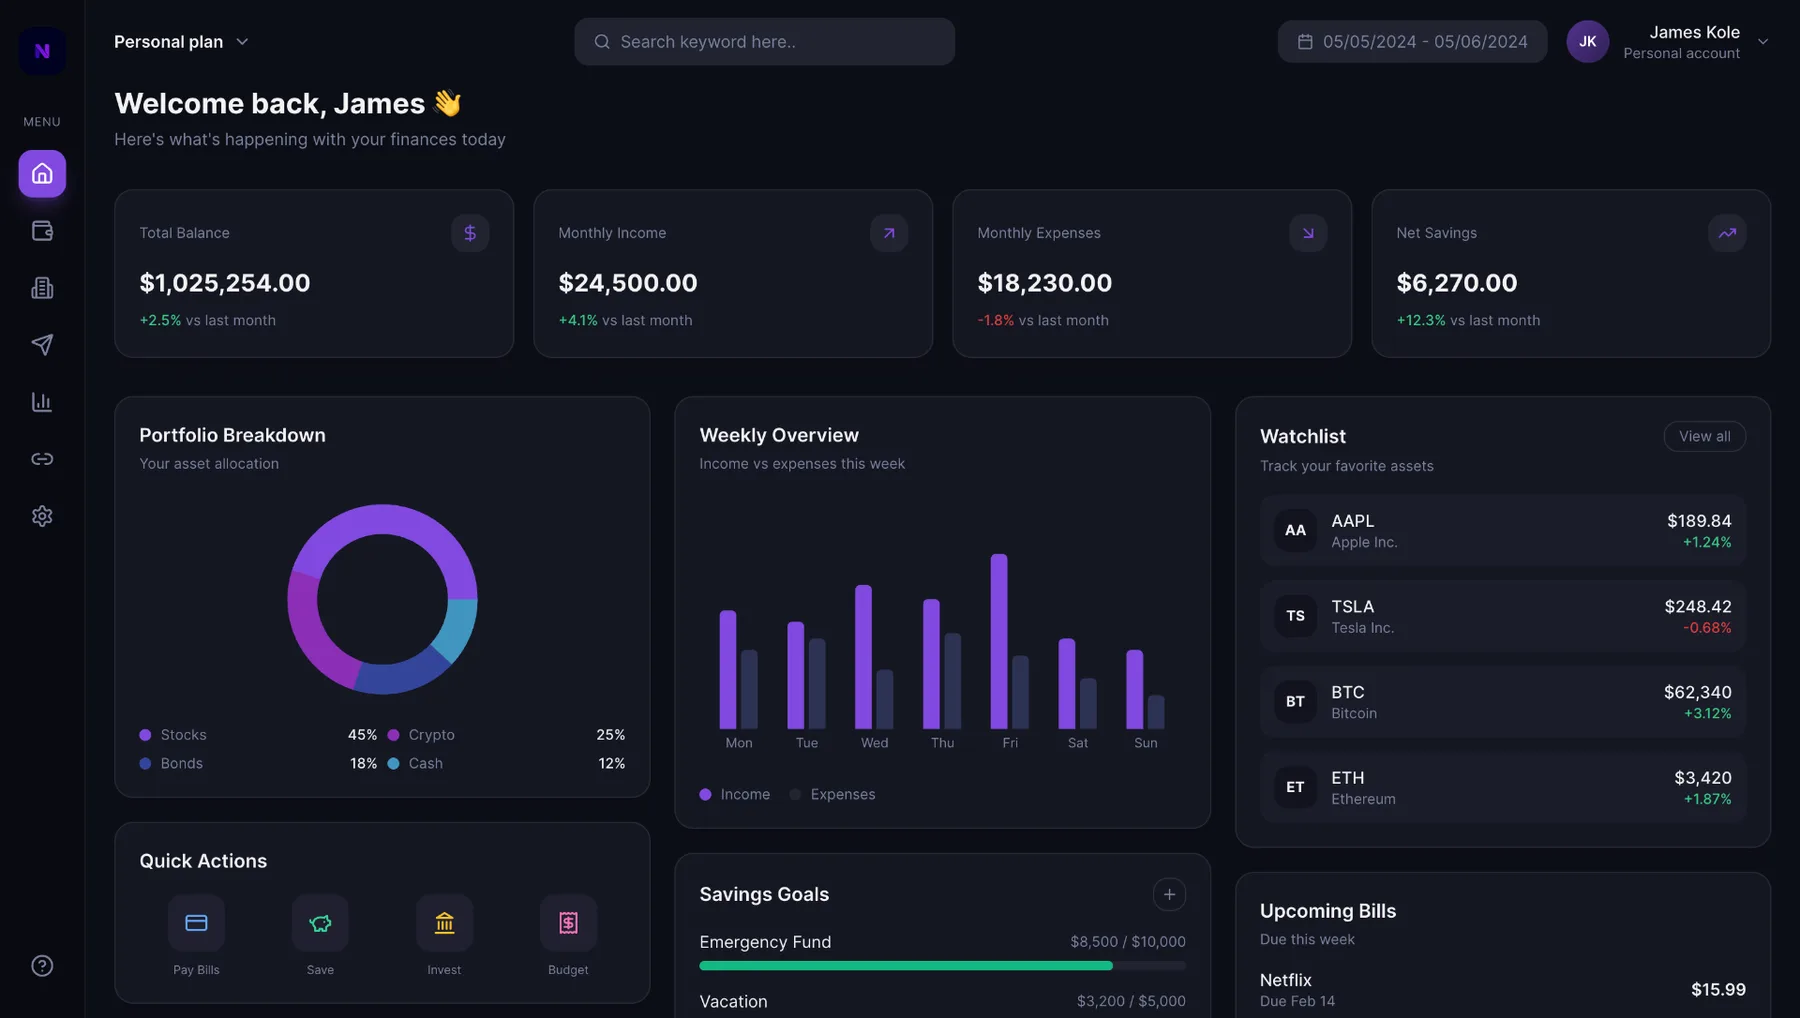Screen dimensions: 1800x1018
Task: Click the calendar icon in date range
Action: (1305, 42)
